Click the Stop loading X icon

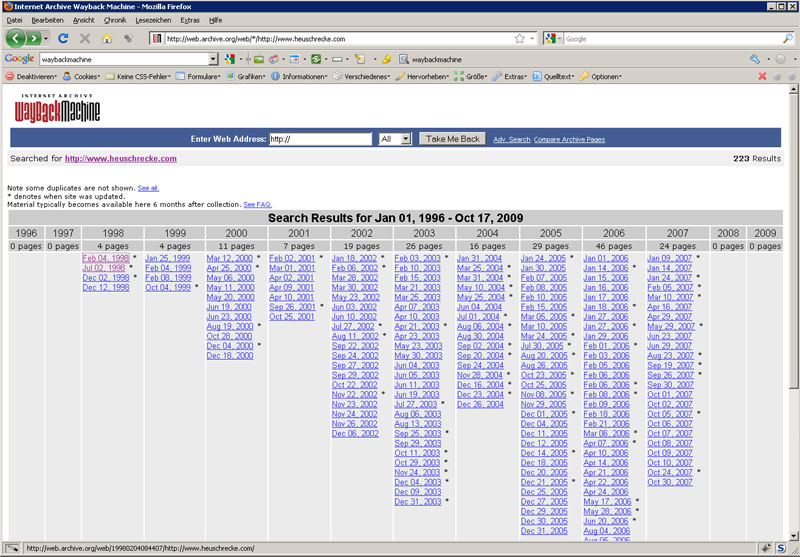85,38
